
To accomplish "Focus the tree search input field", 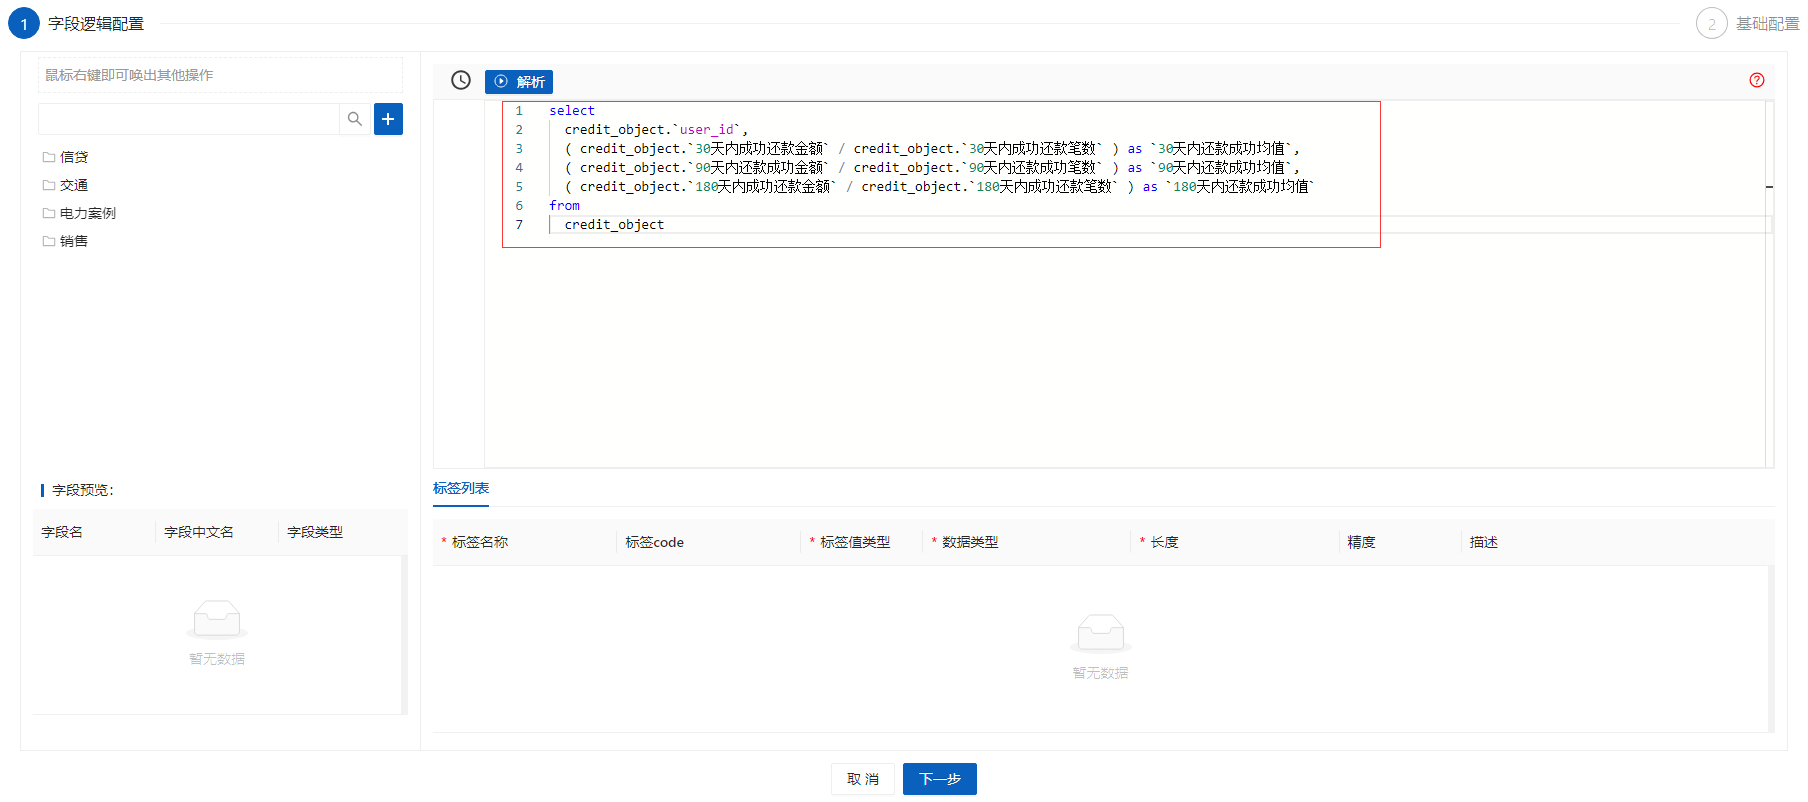I will click(x=189, y=119).
